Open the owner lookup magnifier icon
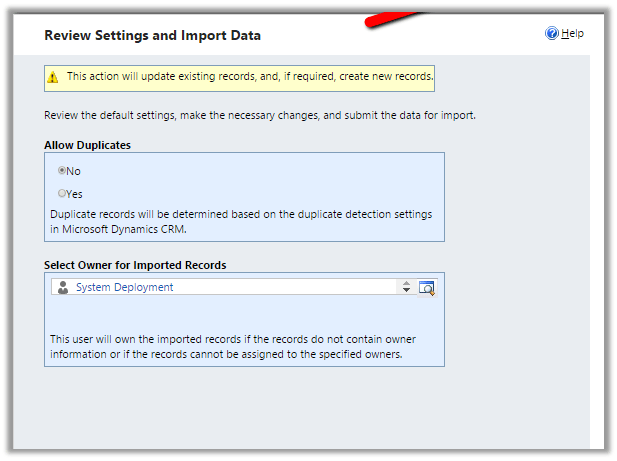 pyautogui.click(x=427, y=287)
